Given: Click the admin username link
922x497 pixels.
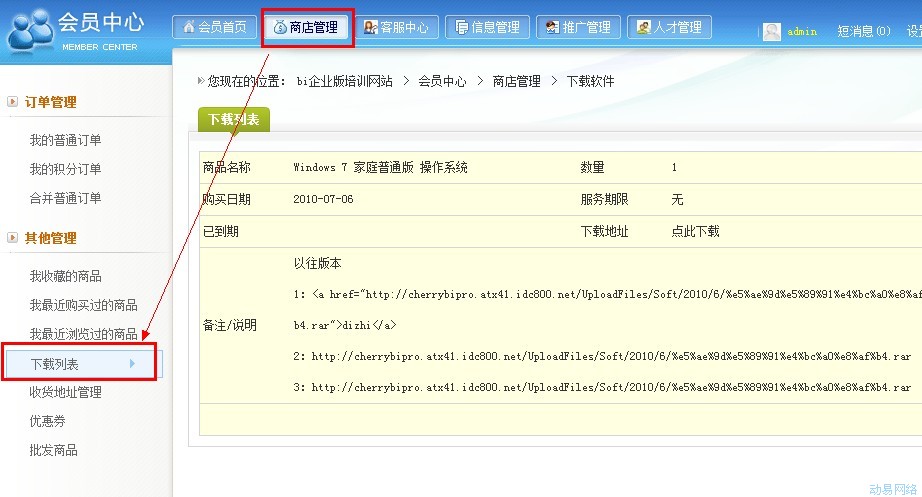Looking at the screenshot, I should [802, 32].
